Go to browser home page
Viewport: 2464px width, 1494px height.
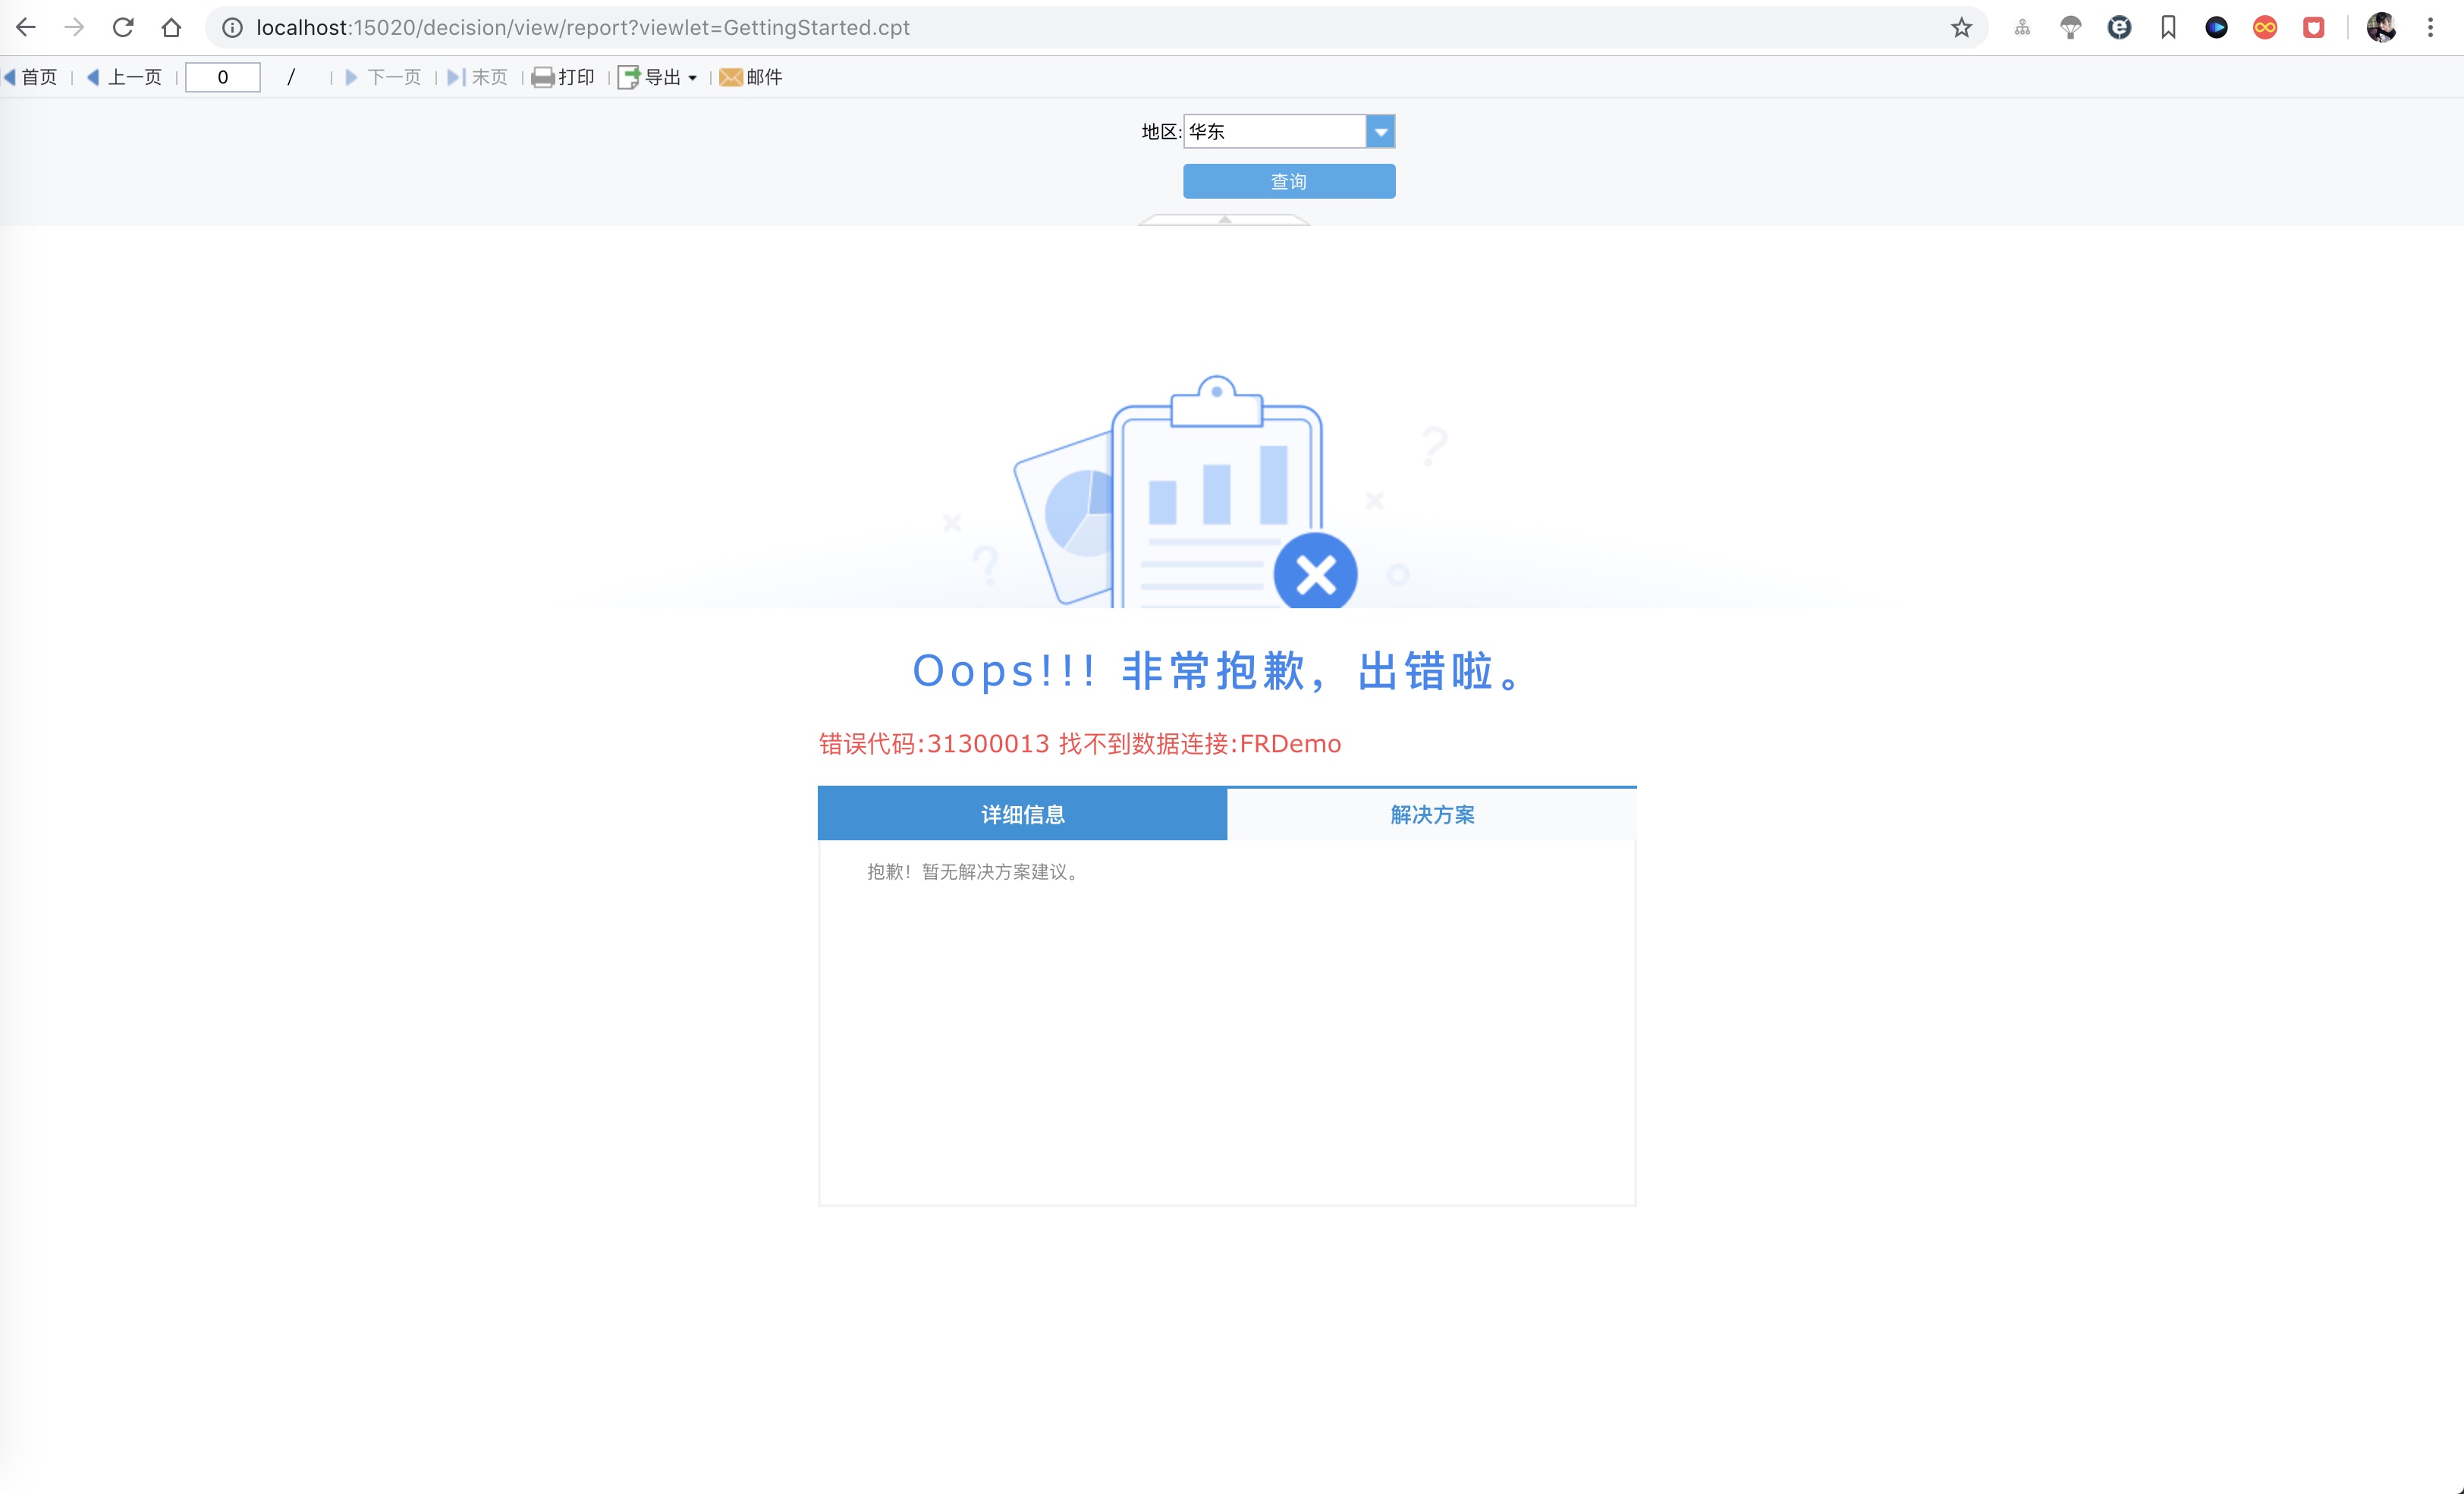[171, 28]
